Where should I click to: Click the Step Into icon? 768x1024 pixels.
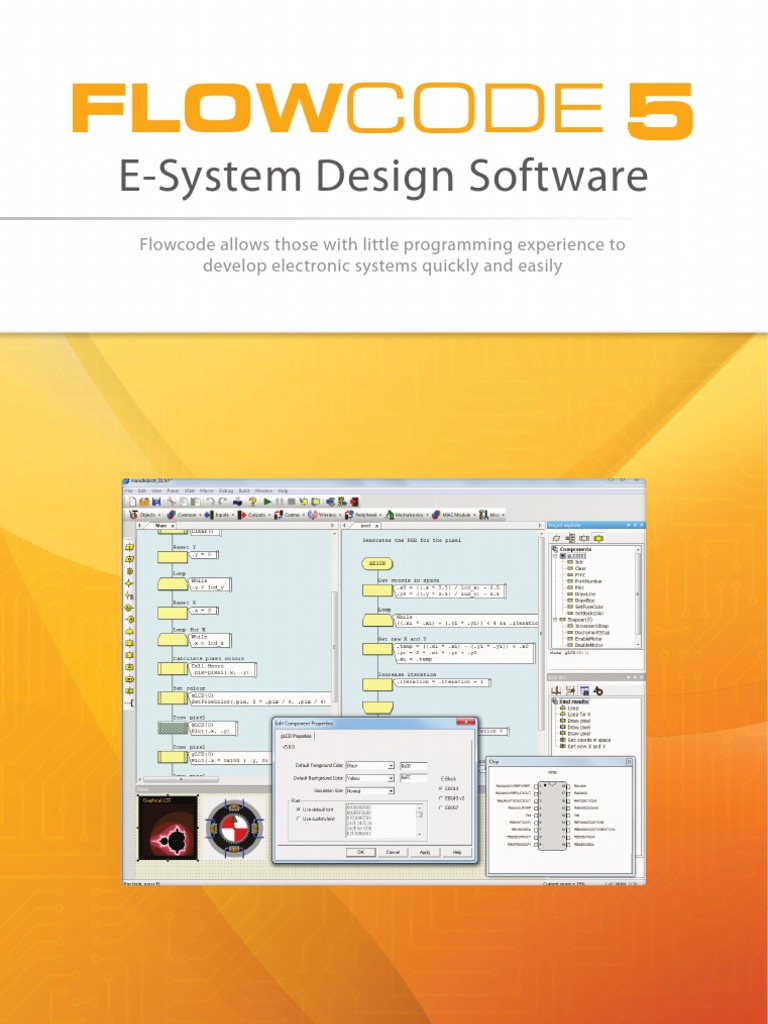(304, 502)
